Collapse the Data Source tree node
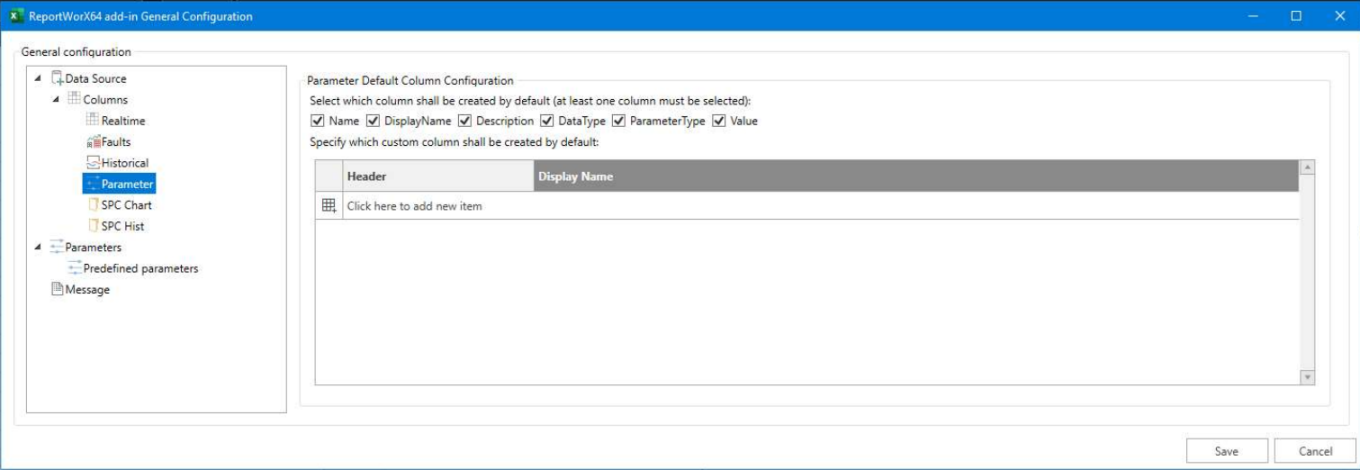Viewport: 1360px width, 470px height. coord(38,78)
